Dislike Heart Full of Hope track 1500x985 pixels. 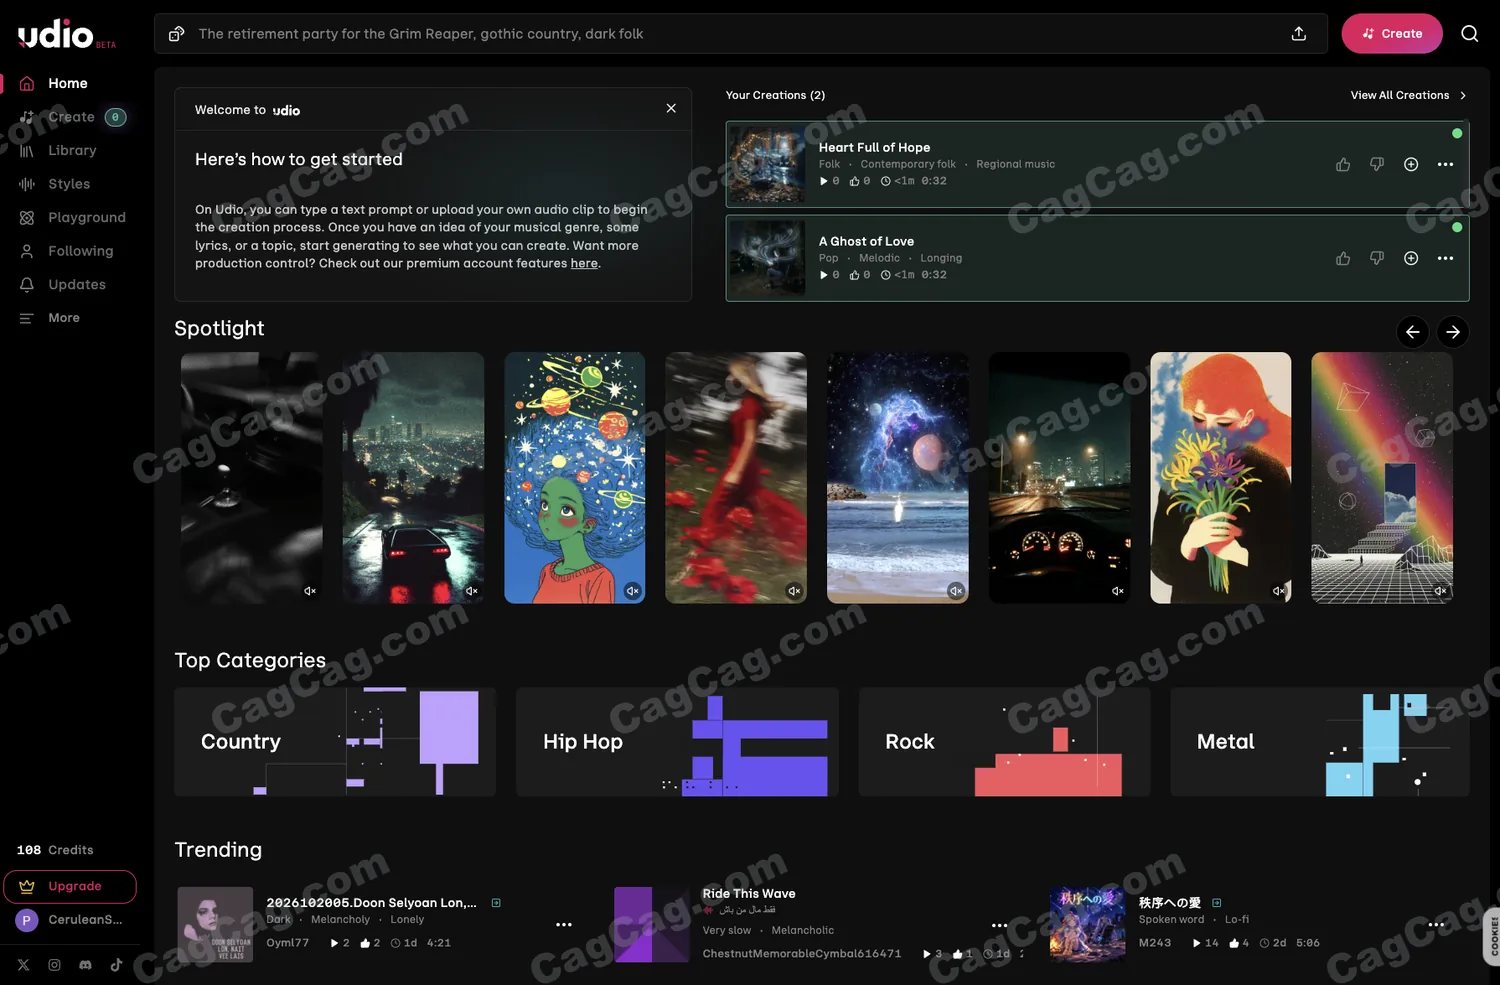click(1377, 164)
